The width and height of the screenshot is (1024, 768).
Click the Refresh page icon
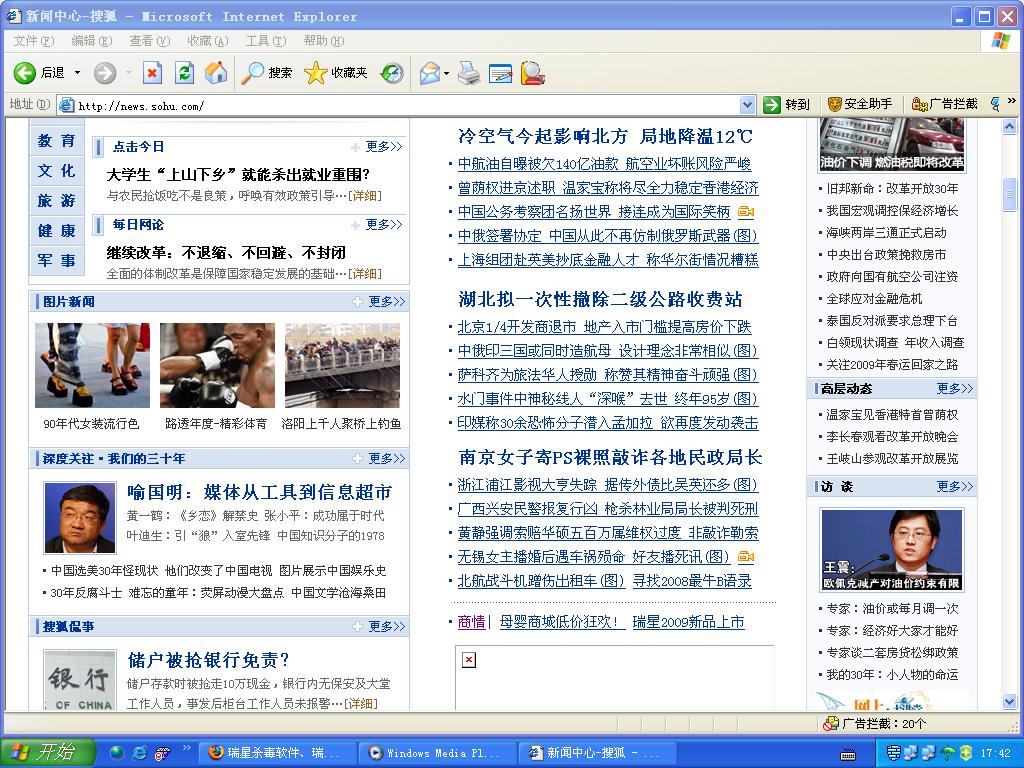pos(184,73)
